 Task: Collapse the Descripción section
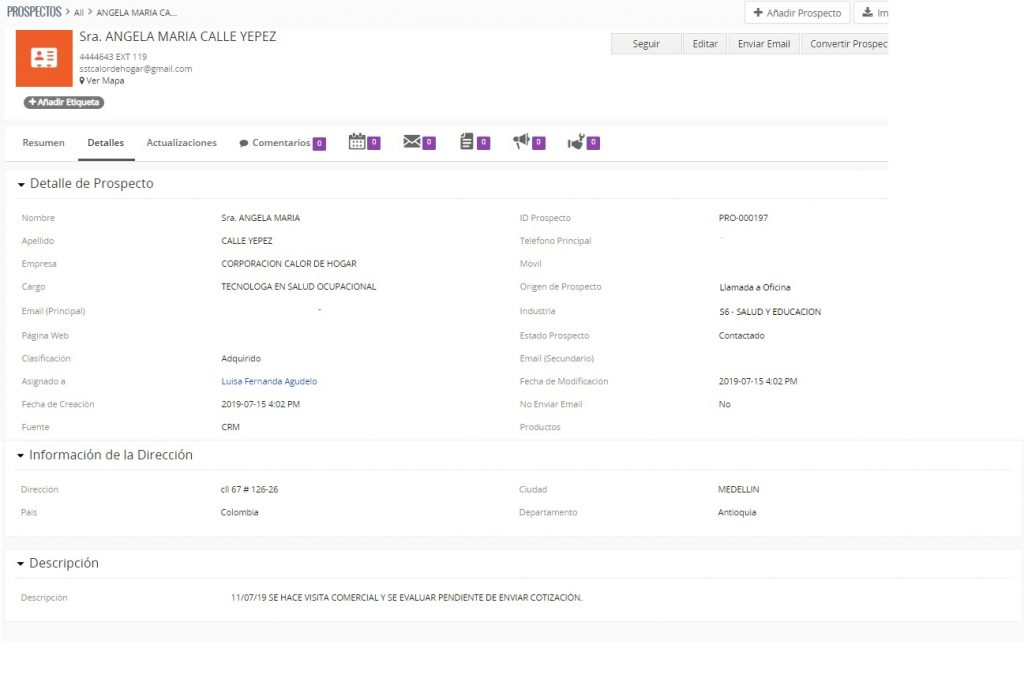21,564
